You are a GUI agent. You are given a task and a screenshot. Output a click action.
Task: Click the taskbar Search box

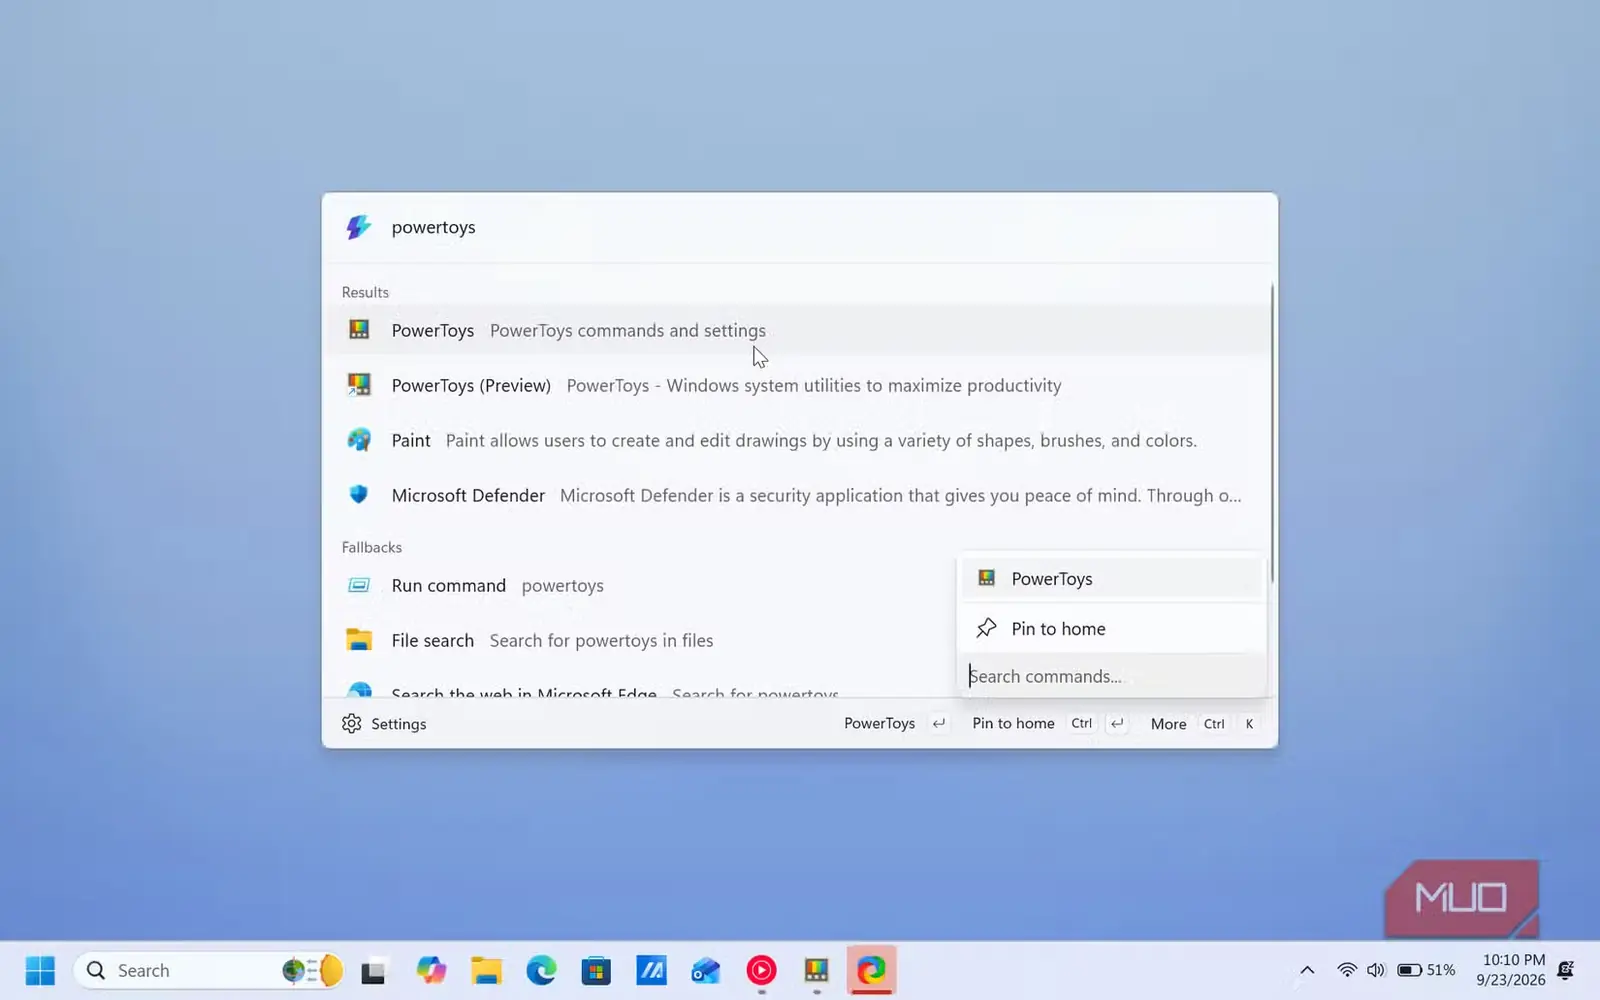[x=208, y=970]
